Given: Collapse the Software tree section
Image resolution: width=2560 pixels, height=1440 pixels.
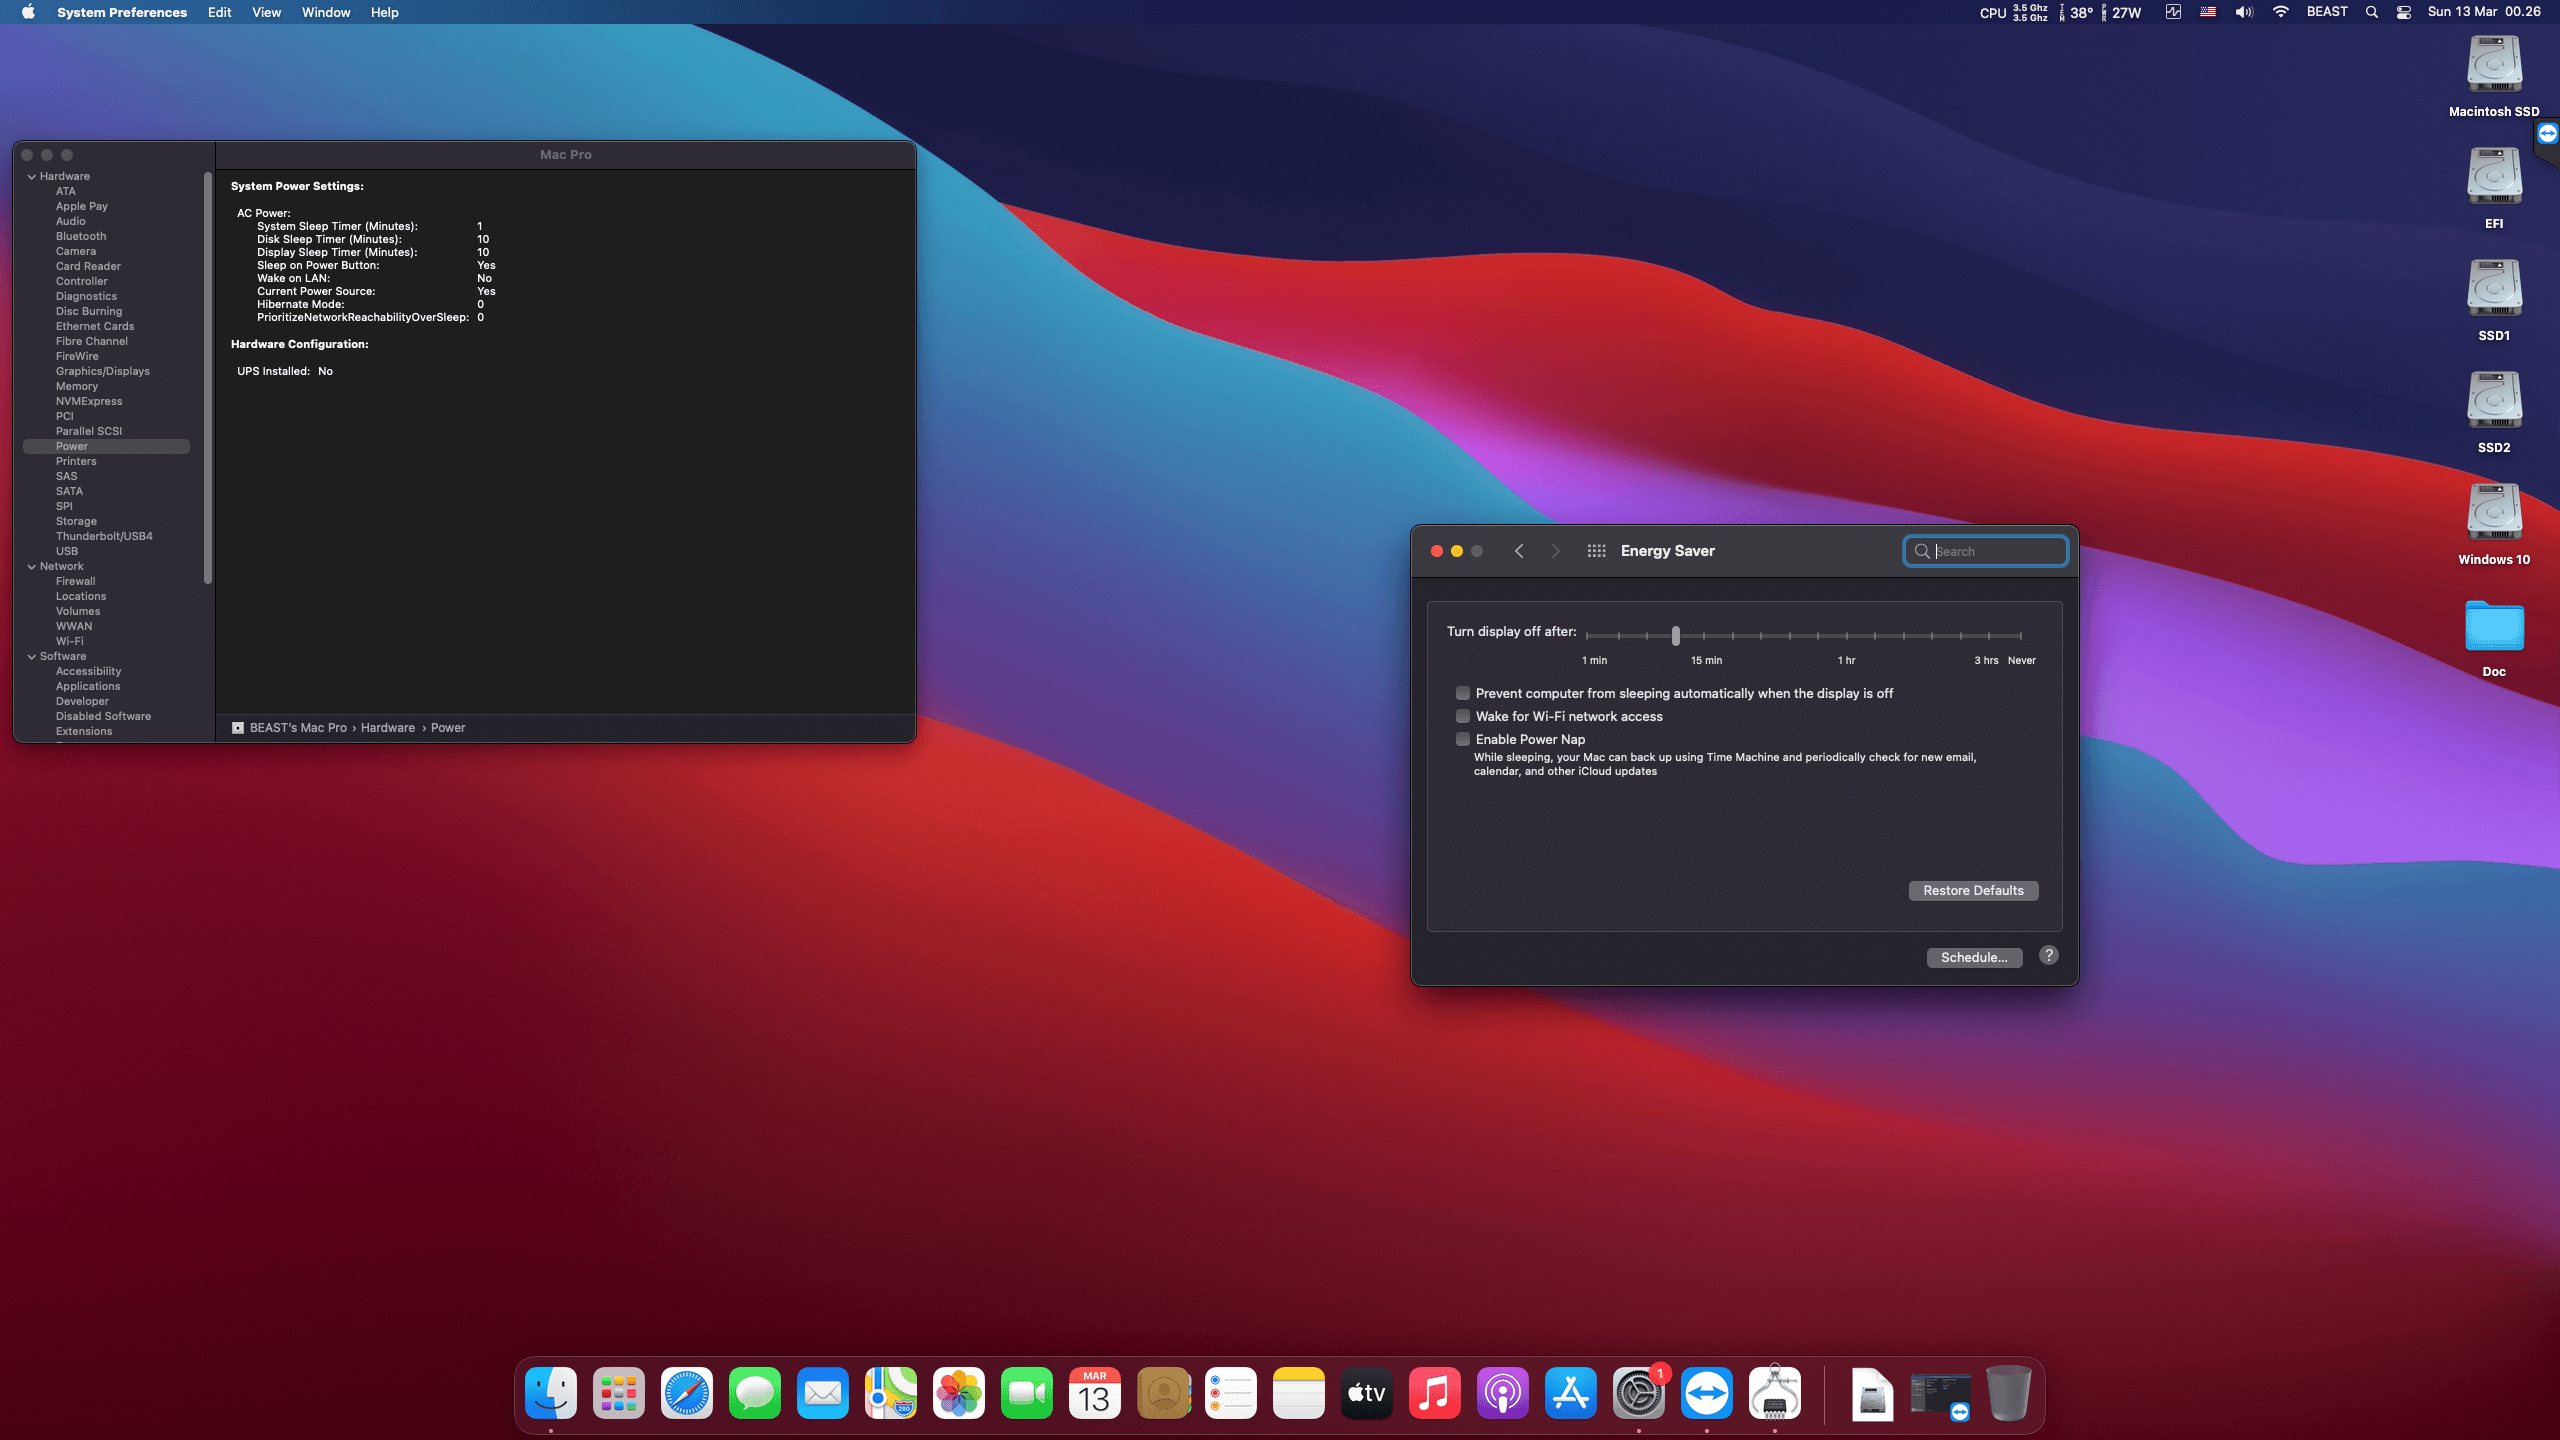Looking at the screenshot, I should (x=32, y=656).
